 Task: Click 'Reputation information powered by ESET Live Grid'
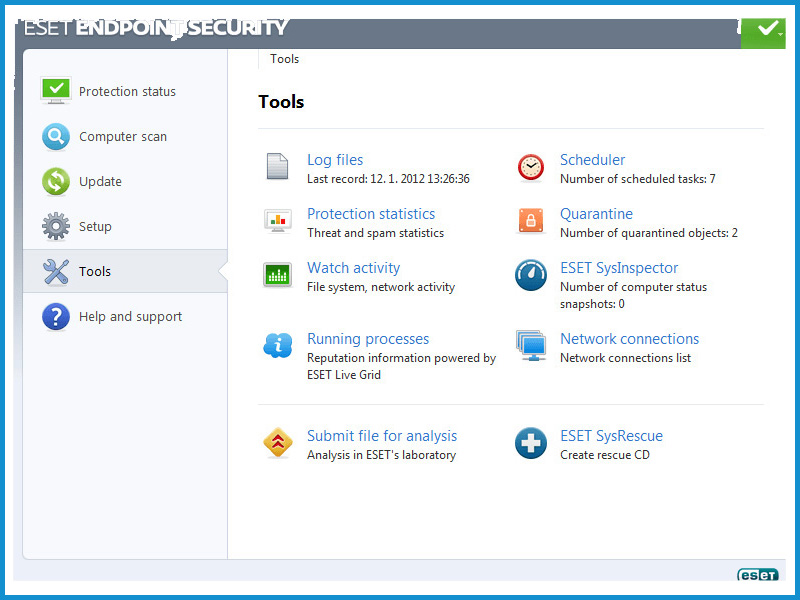[x=402, y=366]
